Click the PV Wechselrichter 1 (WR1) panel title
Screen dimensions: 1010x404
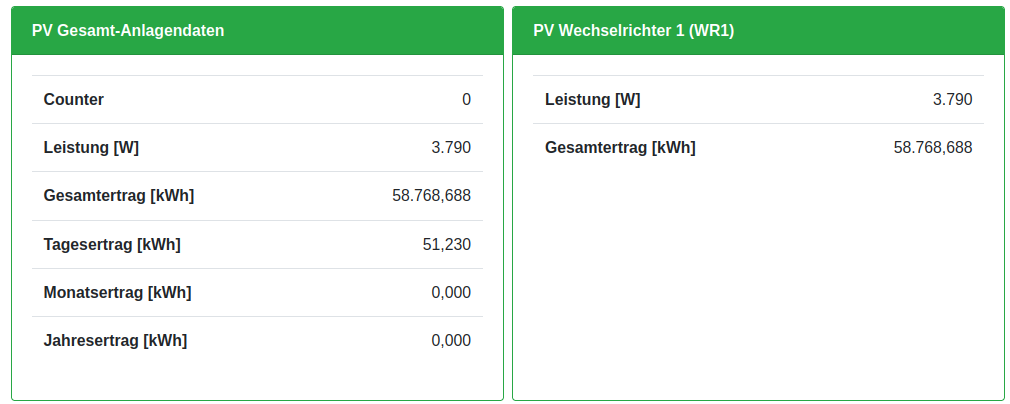(x=634, y=30)
